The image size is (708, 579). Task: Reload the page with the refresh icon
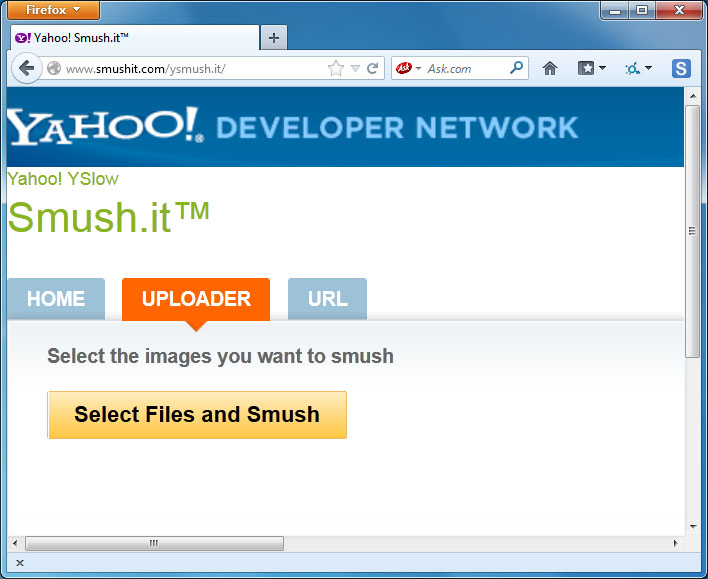click(x=373, y=69)
